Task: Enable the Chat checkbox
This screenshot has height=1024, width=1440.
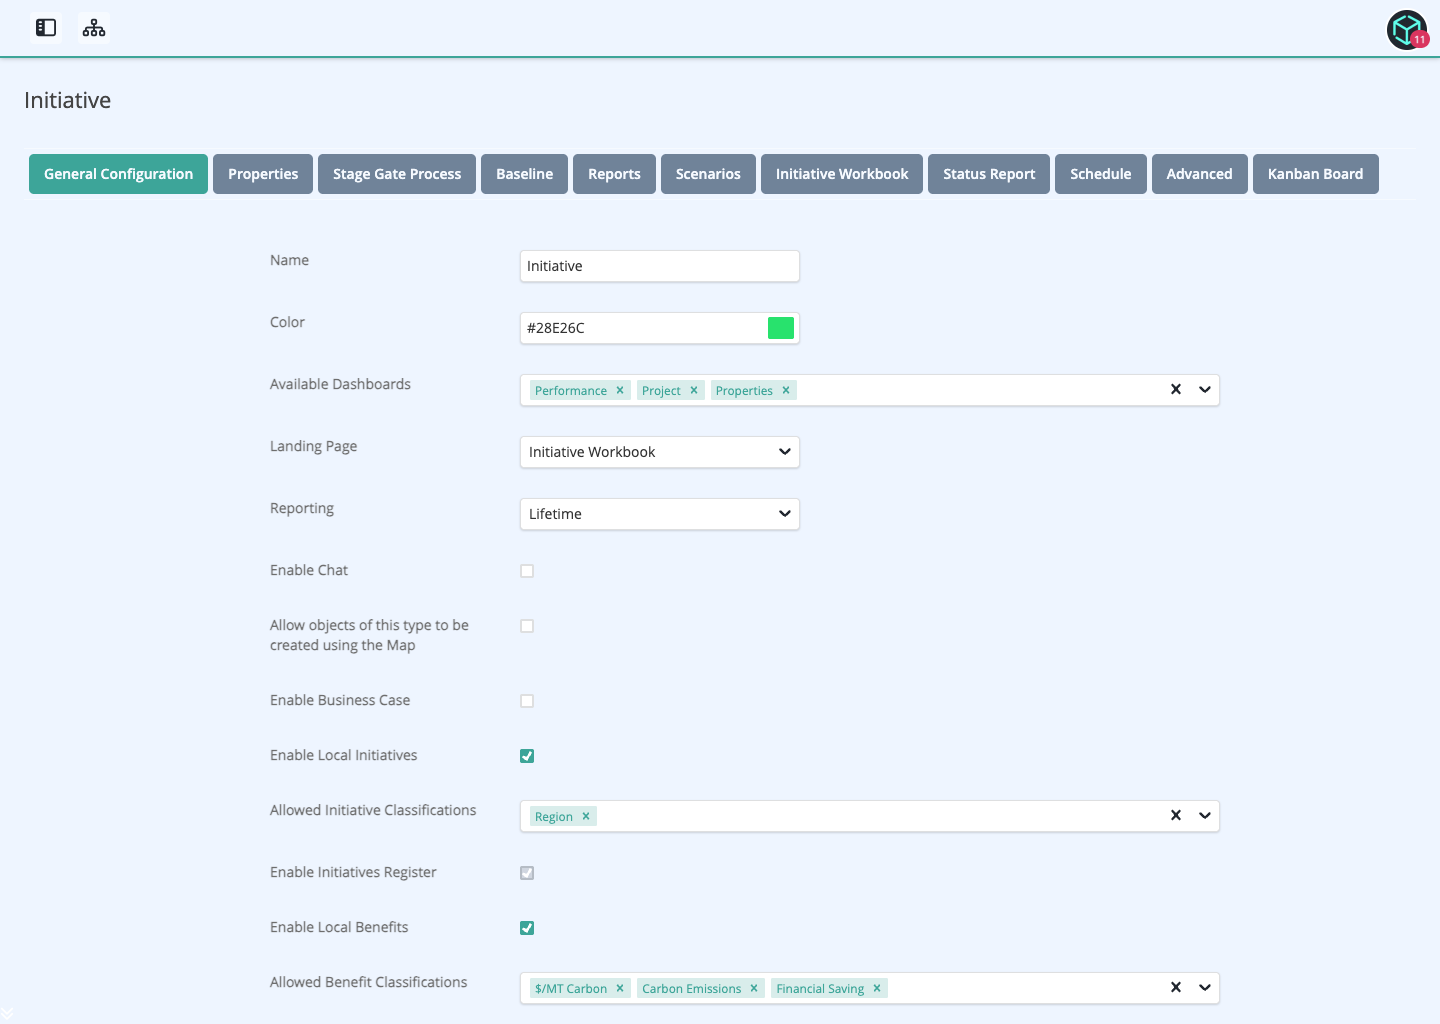Action: click(527, 571)
